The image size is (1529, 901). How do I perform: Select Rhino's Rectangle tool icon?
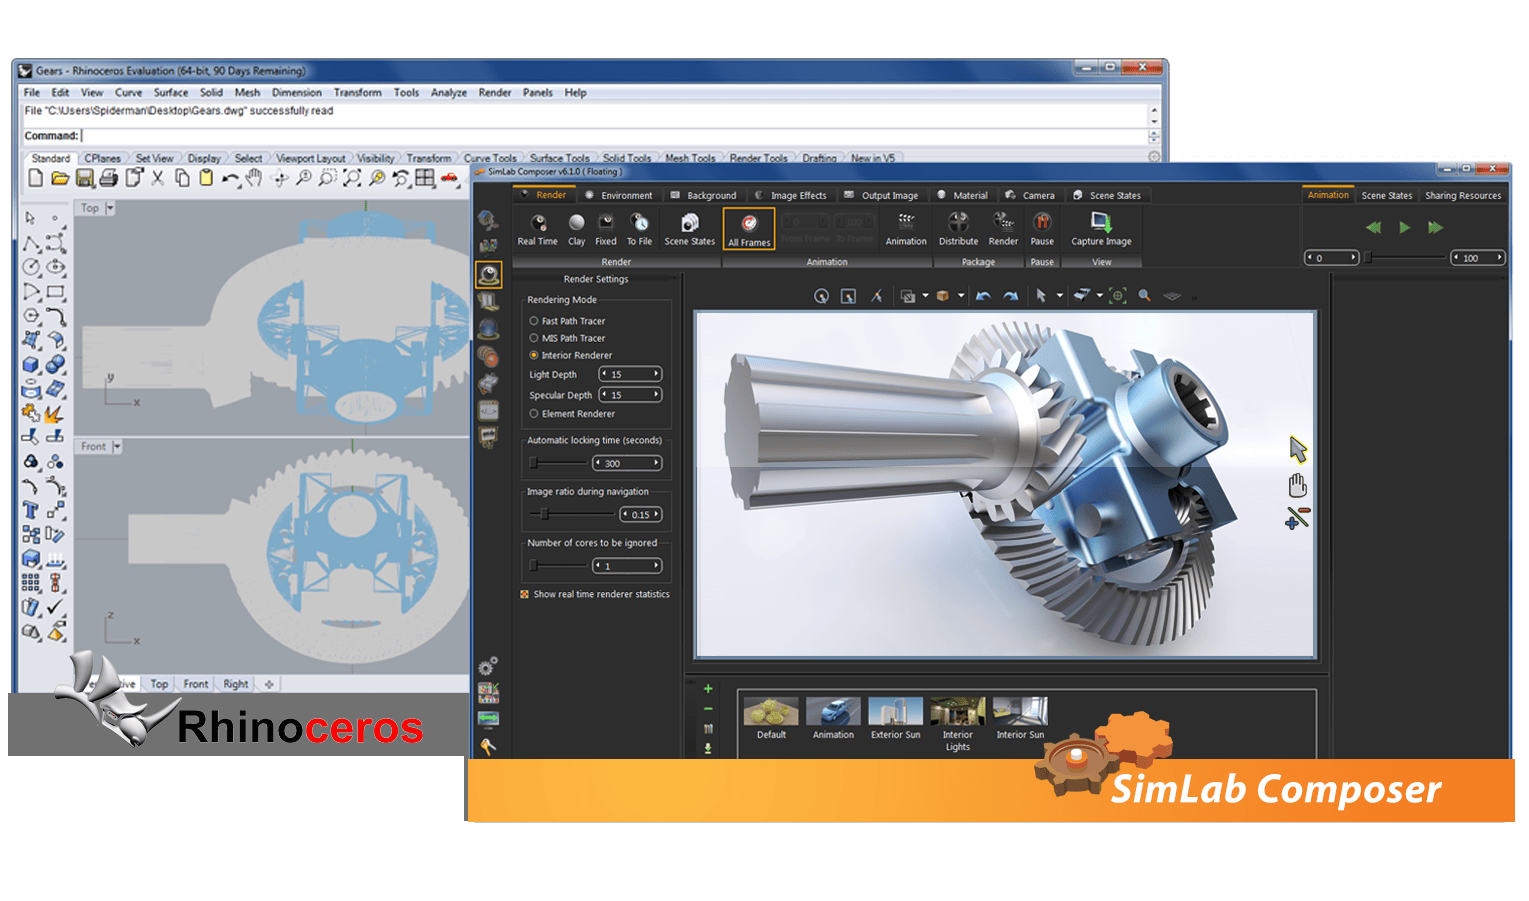point(56,292)
